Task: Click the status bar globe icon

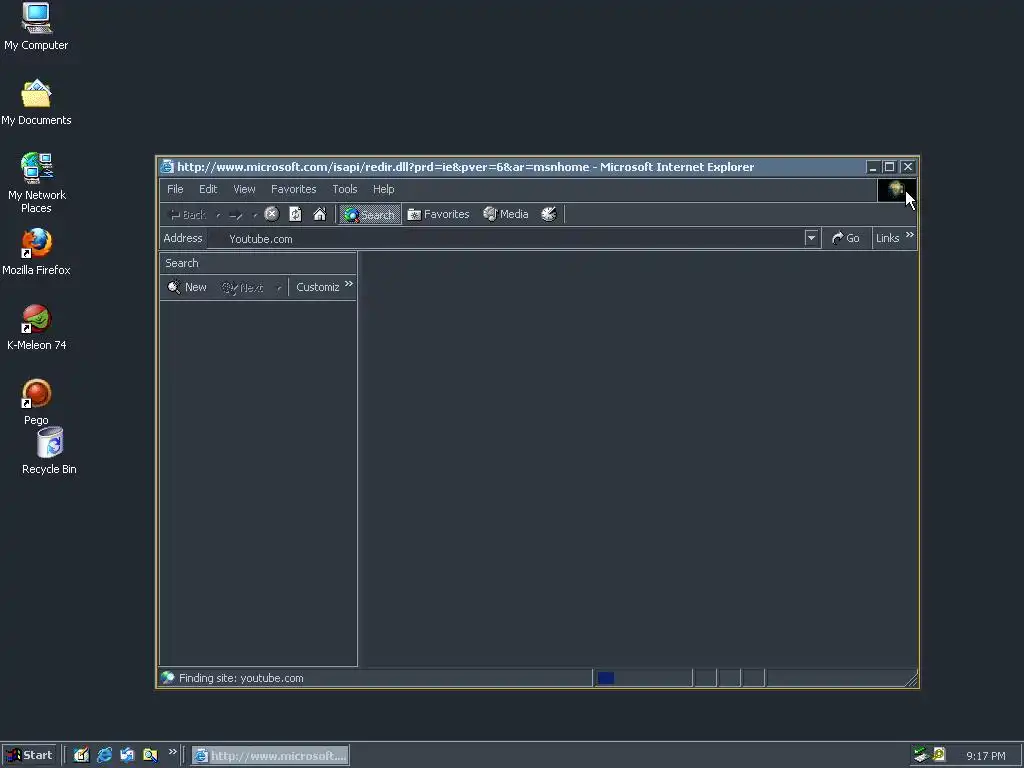Action: 168,678
